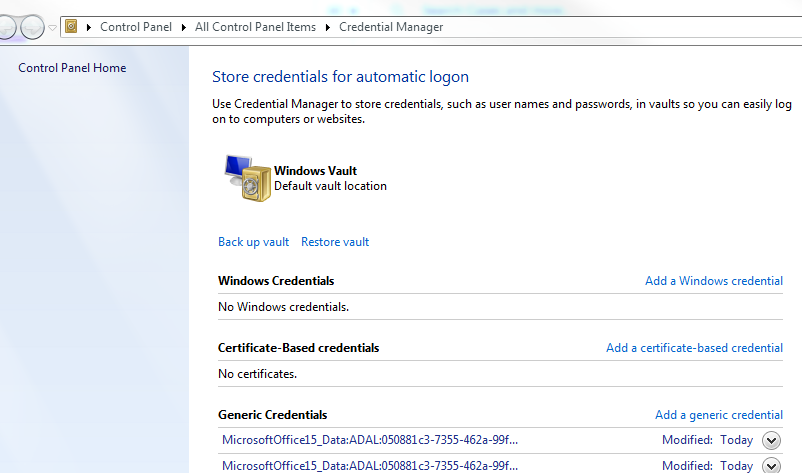The image size is (802, 473).
Task: Click 'Default vault location' text
Action: [330, 186]
